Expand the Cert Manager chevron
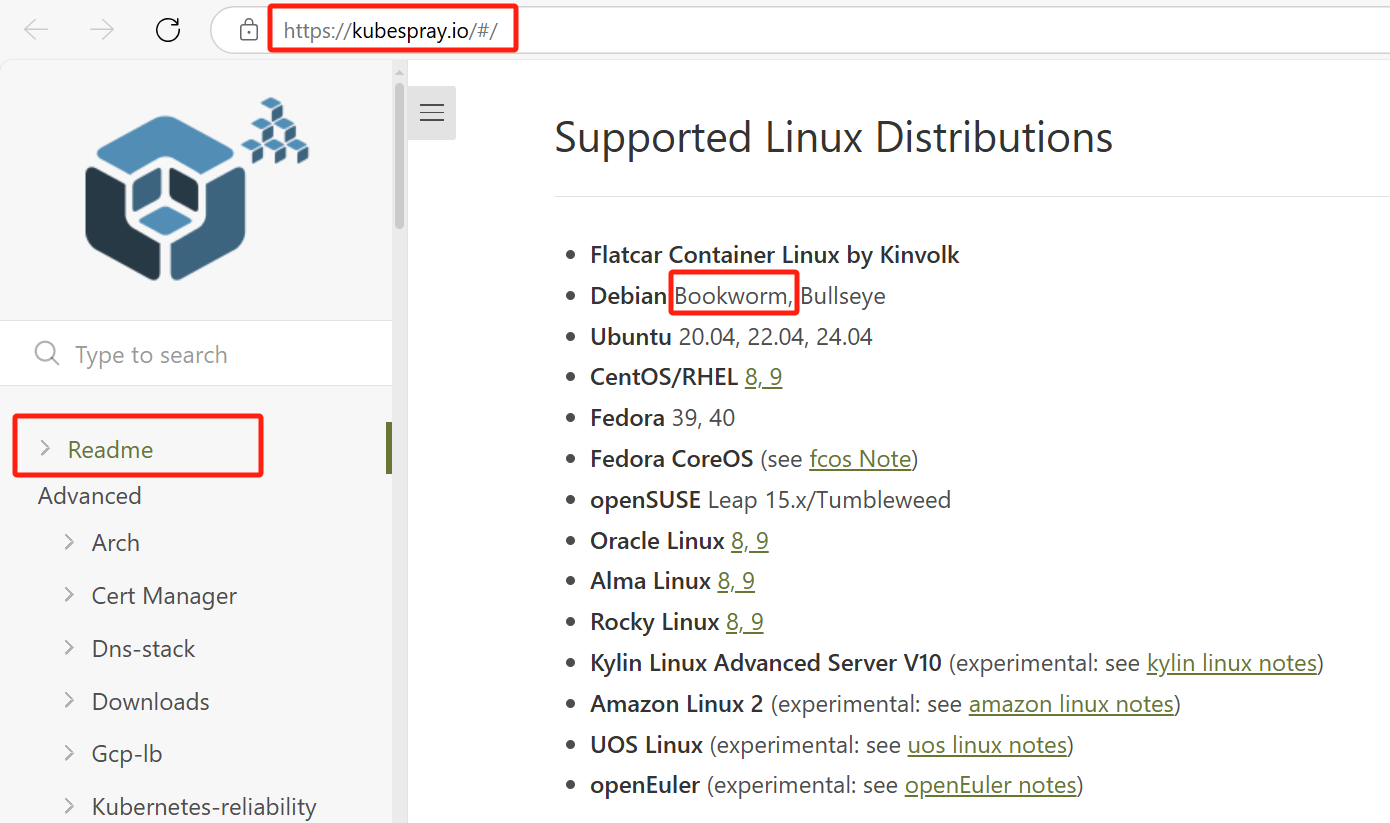The image size is (1390, 823). 69,595
